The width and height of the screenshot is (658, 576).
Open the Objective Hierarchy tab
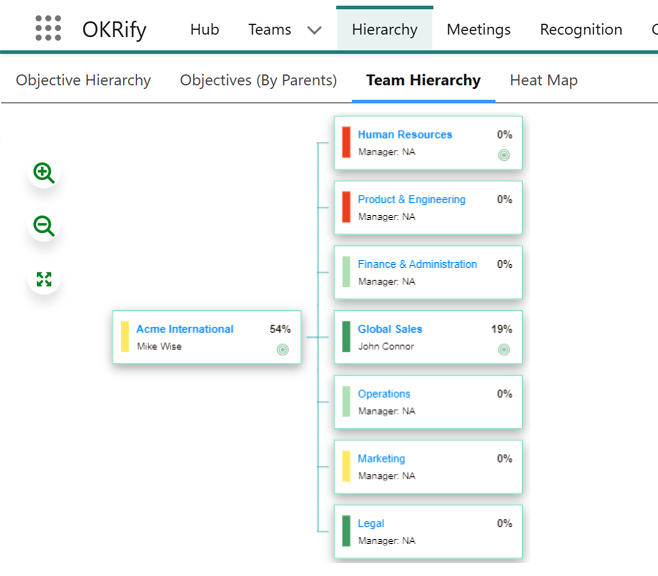pos(83,80)
